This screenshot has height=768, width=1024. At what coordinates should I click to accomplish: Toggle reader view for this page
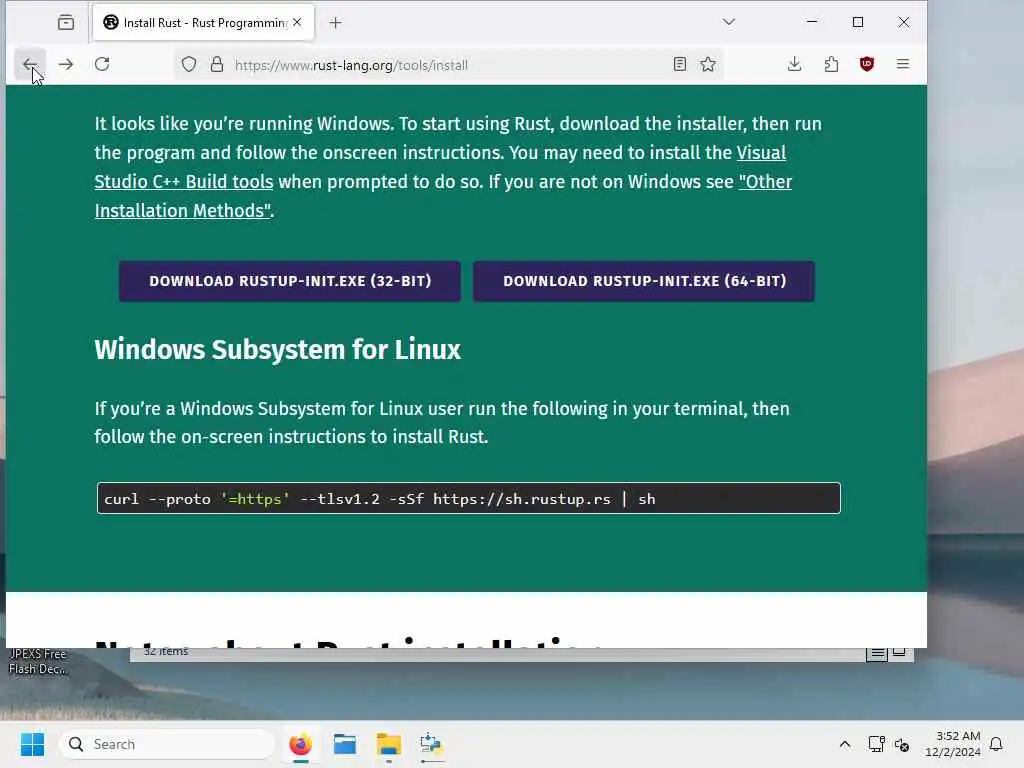pyautogui.click(x=680, y=64)
